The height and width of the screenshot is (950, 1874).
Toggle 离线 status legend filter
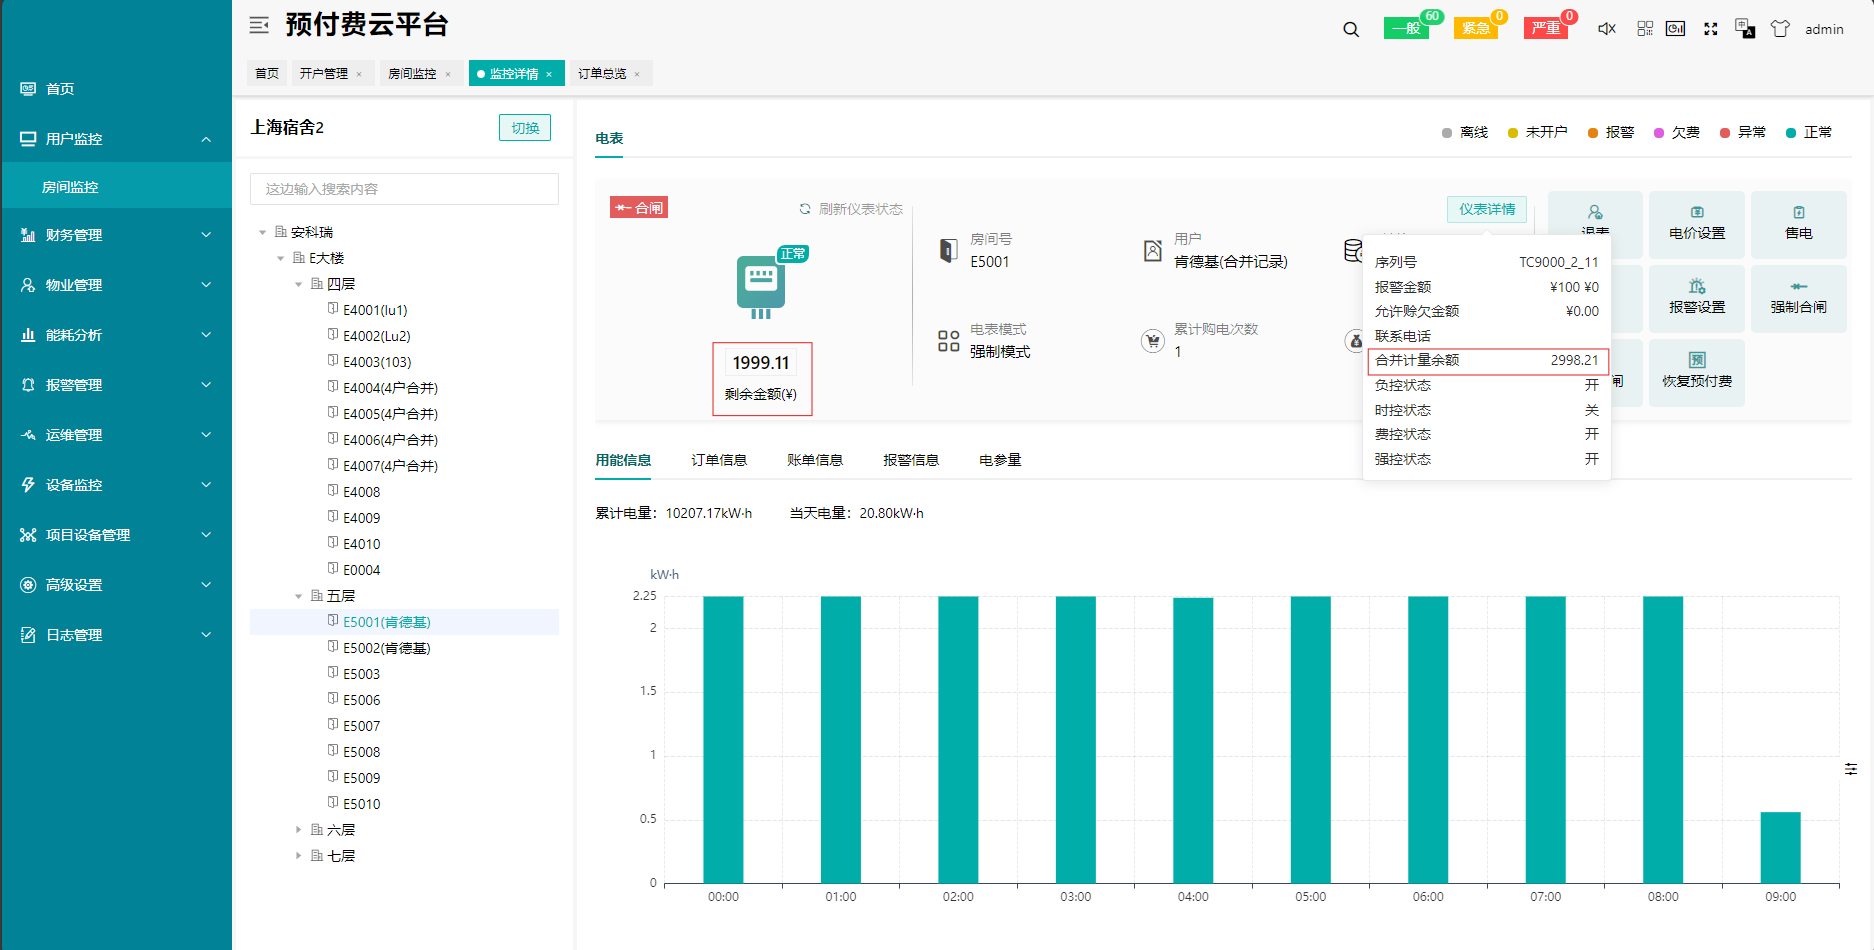[1465, 132]
